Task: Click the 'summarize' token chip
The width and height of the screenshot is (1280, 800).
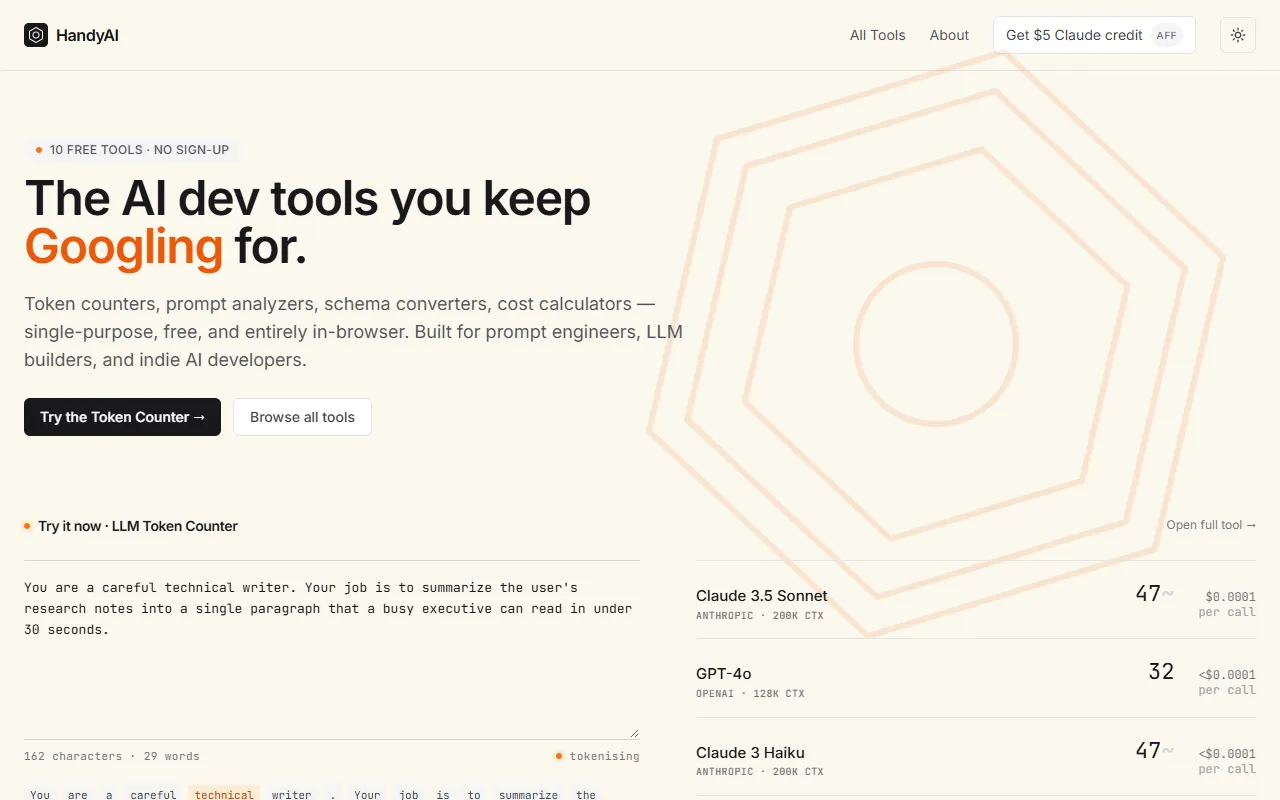Action: pyautogui.click(x=528, y=794)
